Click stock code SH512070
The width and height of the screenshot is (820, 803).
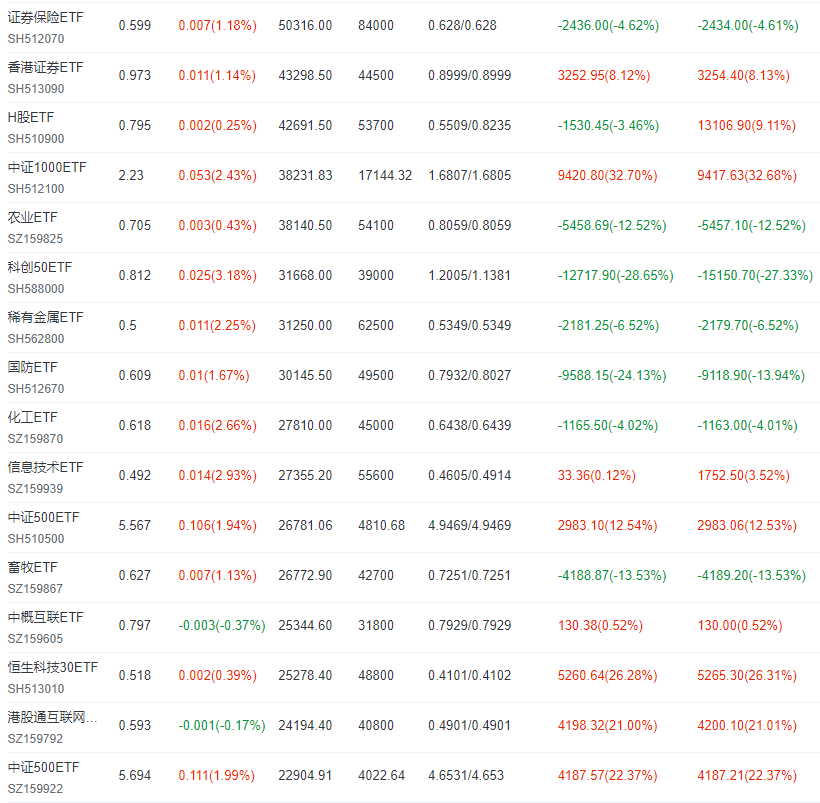click(36, 39)
